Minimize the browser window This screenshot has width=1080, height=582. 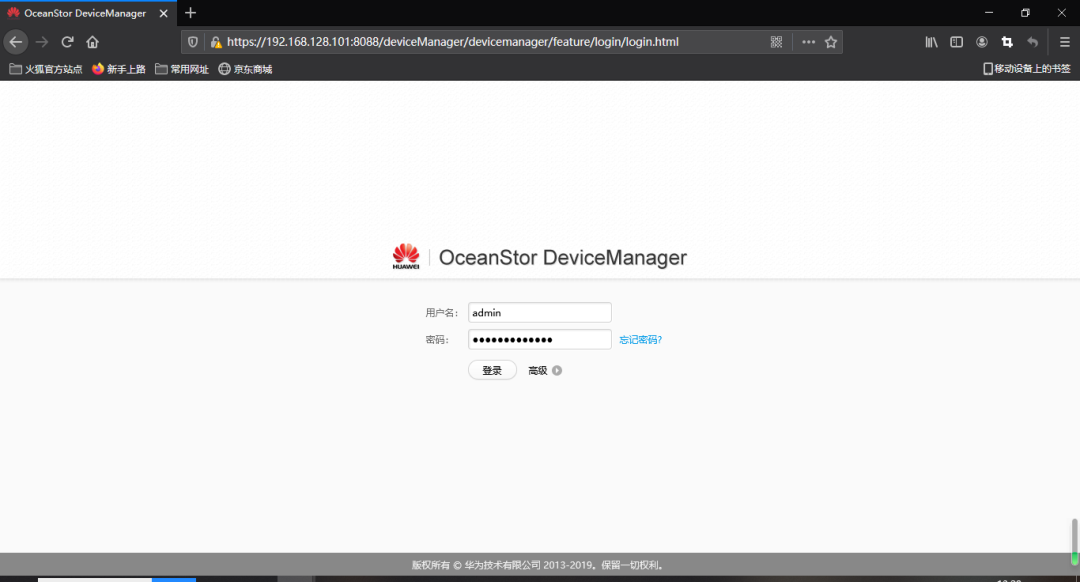[x=989, y=13]
